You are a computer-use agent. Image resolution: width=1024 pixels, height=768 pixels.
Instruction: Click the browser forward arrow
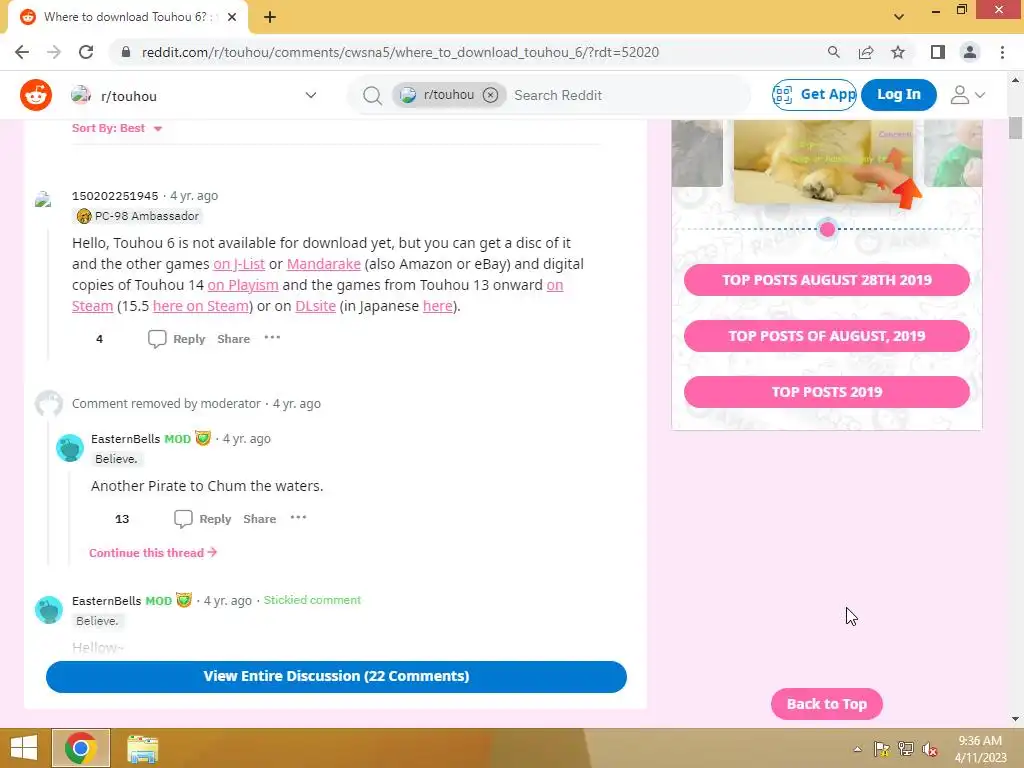click(54, 52)
